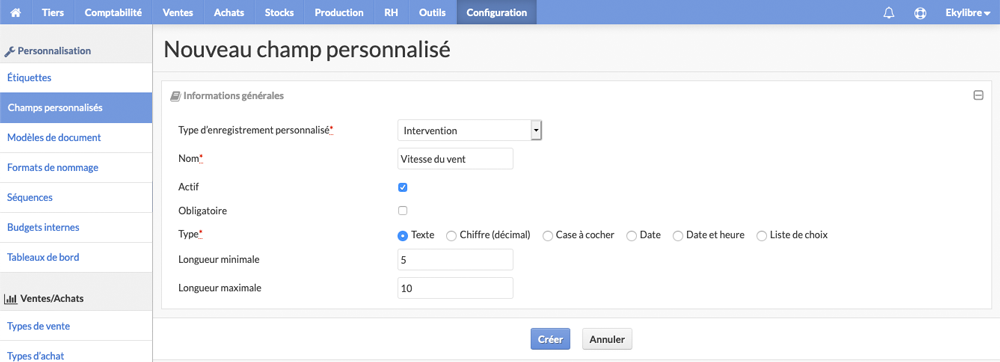Toggle the Actif checkbox
This screenshot has width=1000, height=362.
click(x=402, y=187)
